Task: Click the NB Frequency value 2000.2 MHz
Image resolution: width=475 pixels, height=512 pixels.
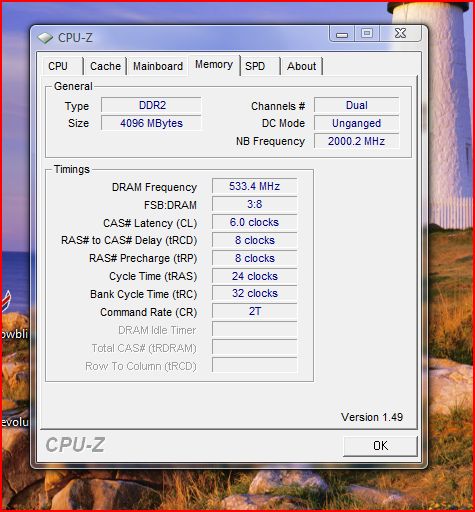Action: pyautogui.click(x=356, y=141)
